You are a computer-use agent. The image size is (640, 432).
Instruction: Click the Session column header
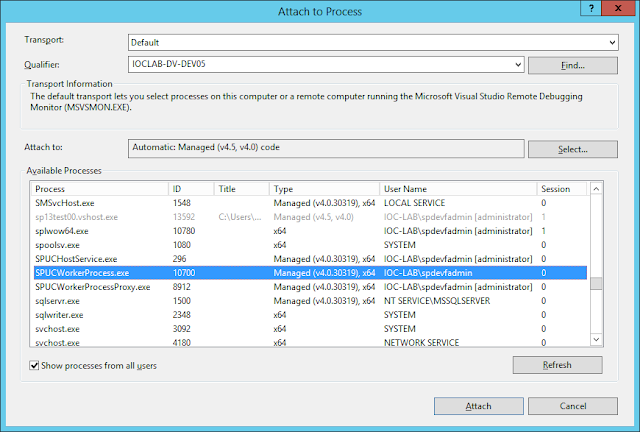pyautogui.click(x=560, y=188)
